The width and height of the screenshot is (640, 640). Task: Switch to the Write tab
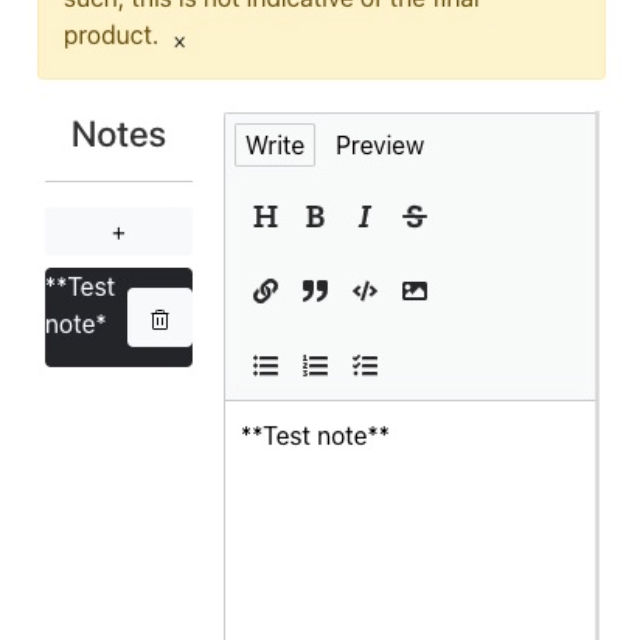pyautogui.click(x=274, y=145)
